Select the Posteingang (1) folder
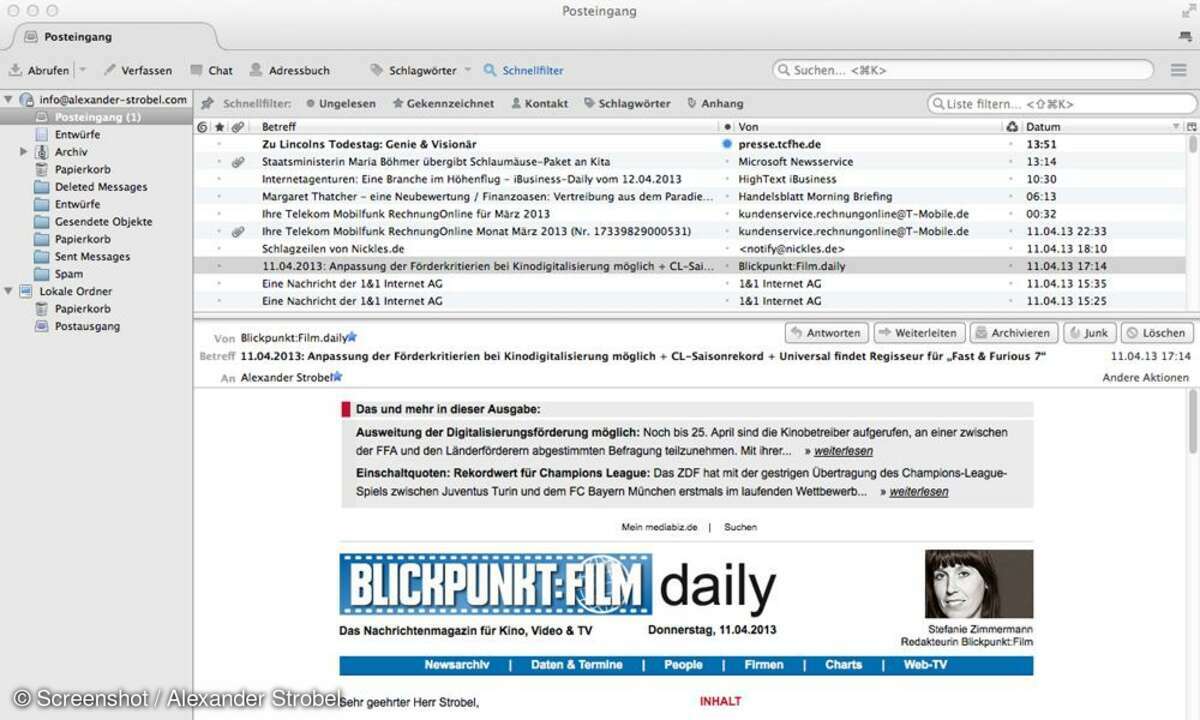The height and width of the screenshot is (720, 1200). pos(96,117)
